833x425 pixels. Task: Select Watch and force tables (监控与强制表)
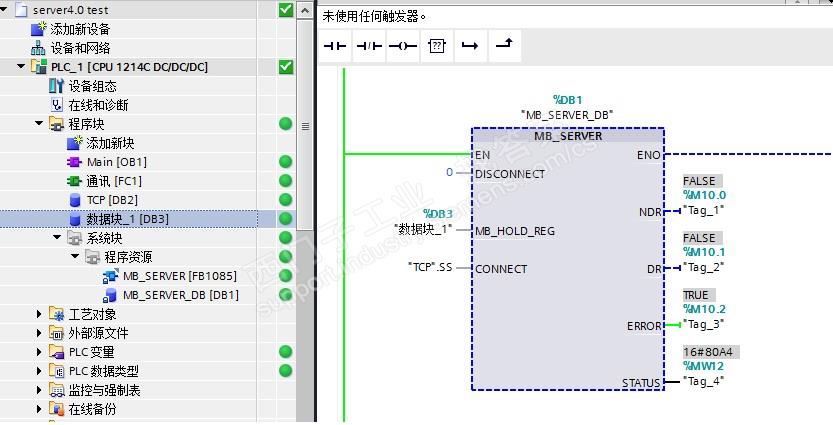coord(104,390)
